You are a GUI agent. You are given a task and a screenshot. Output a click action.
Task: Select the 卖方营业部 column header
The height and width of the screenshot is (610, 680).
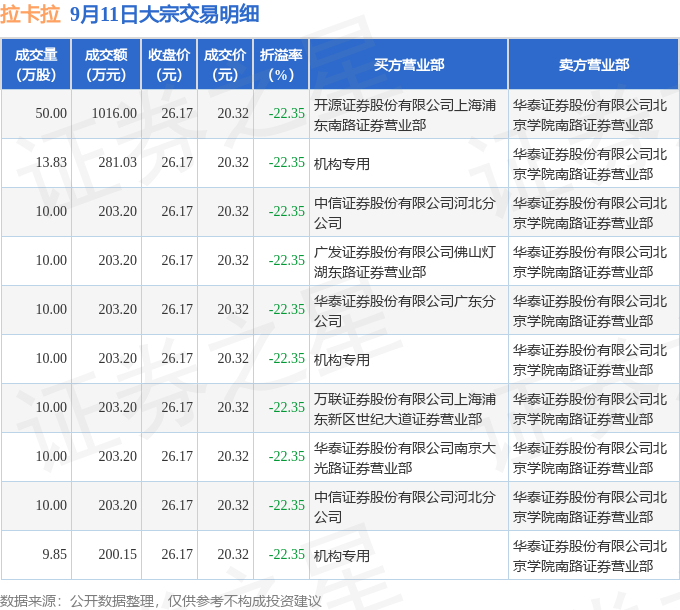(x=594, y=65)
